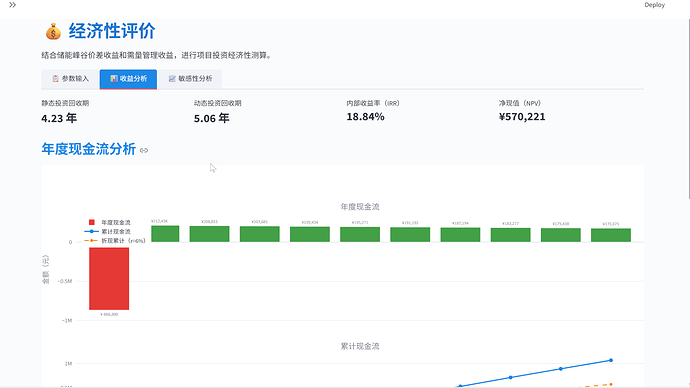This screenshot has height=388, width=690.
Task: Click the last blue cumulative cash flow point
Action: pos(611,360)
